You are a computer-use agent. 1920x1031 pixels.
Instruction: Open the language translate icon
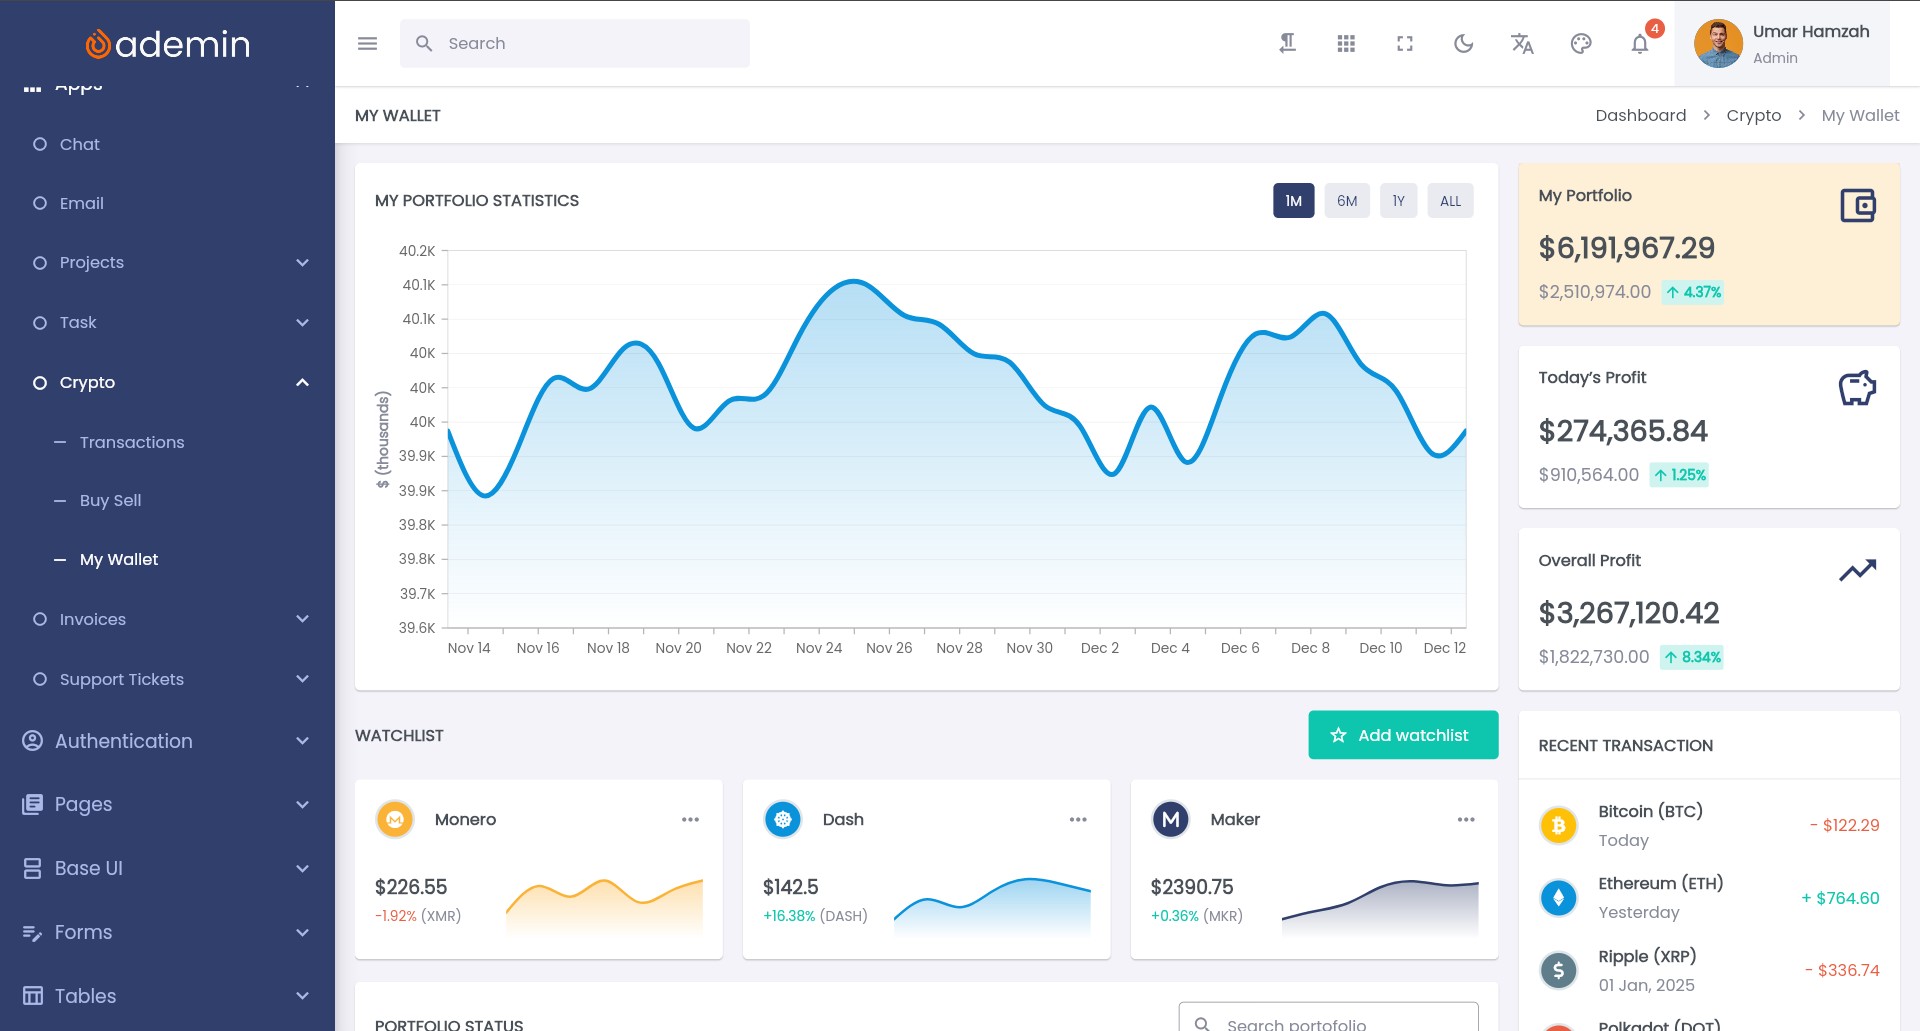click(1522, 44)
